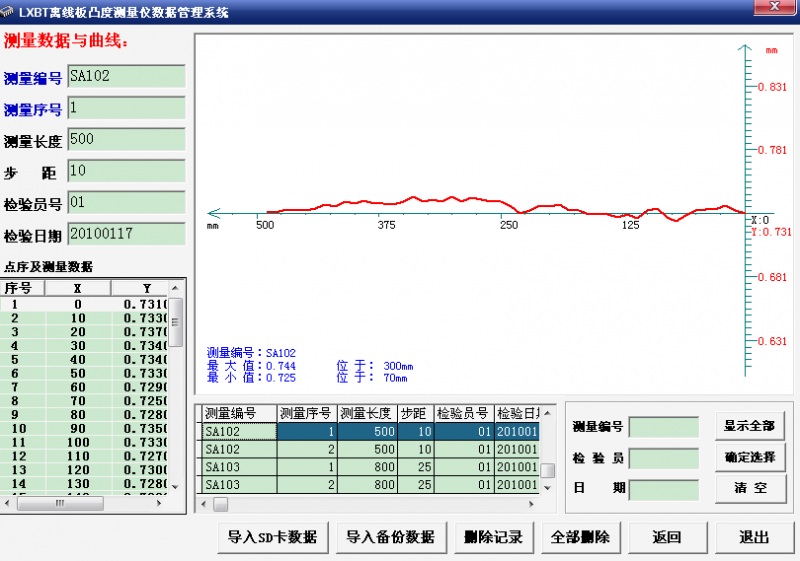Click the 序号 column header in point table
Image resolution: width=800 pixels, height=561 pixels.
click(x=22, y=288)
